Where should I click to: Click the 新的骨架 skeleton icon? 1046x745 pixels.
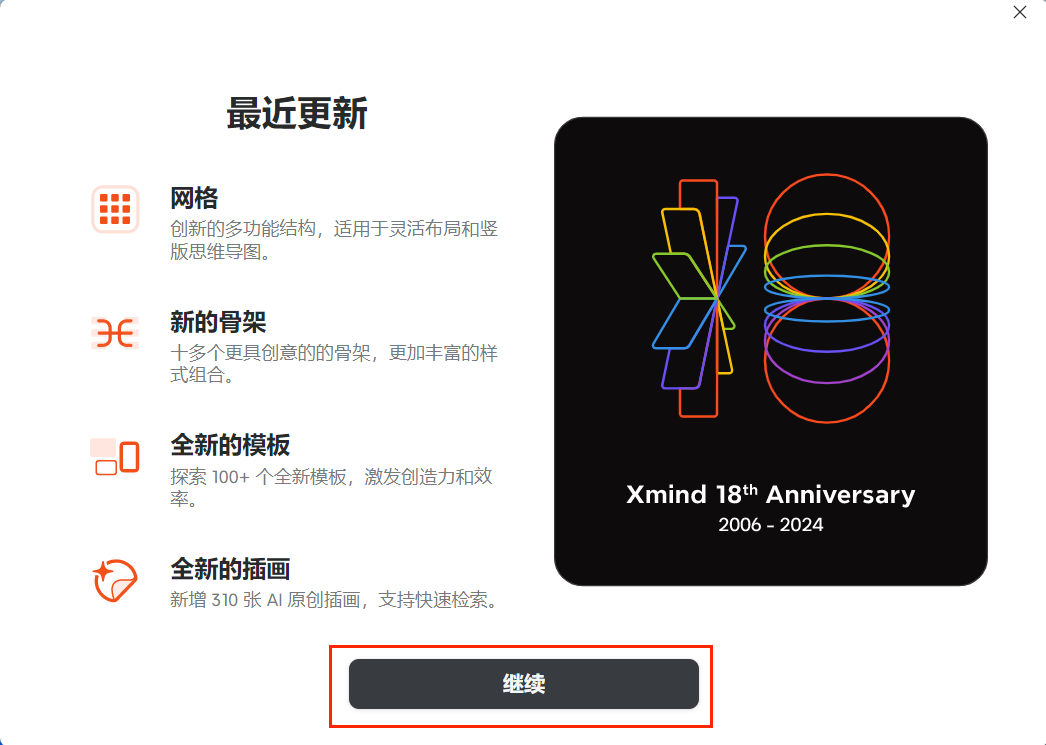[x=115, y=333]
